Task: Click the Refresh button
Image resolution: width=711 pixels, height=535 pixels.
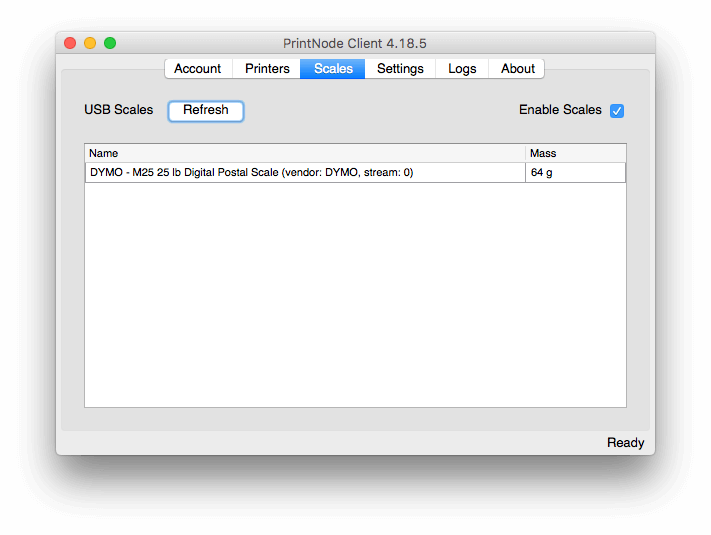Action: 206,111
